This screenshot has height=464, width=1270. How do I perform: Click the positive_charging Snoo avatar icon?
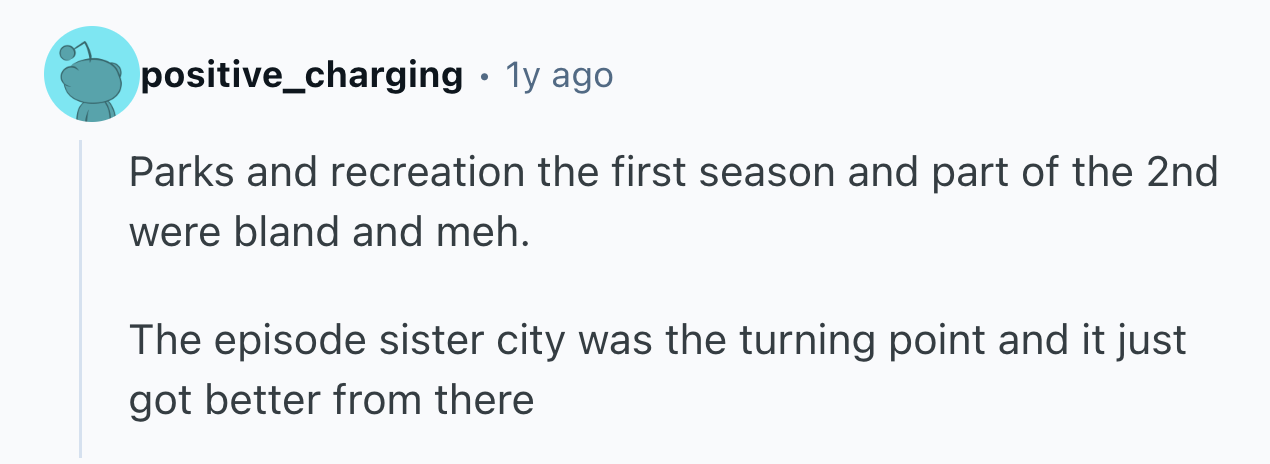91,75
